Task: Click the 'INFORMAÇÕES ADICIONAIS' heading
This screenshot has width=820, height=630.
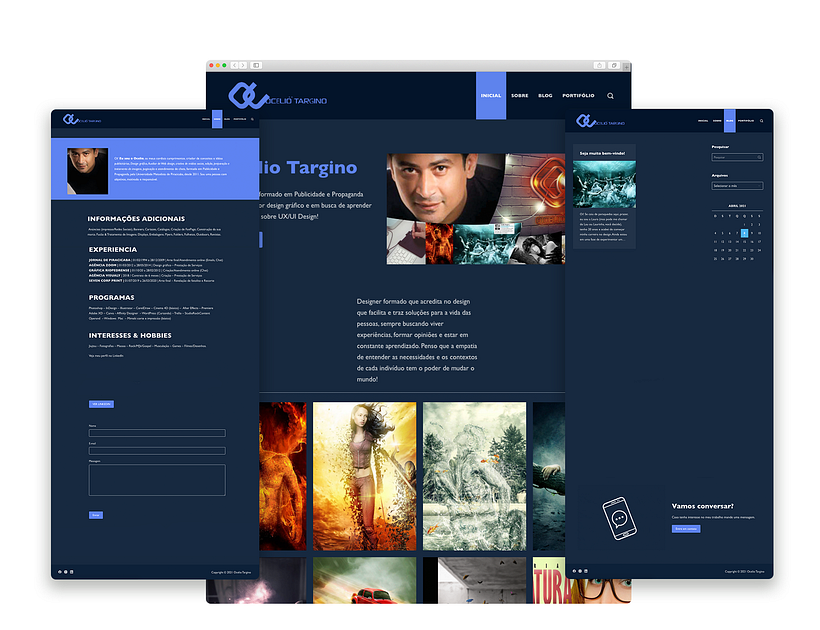Action: coord(136,219)
